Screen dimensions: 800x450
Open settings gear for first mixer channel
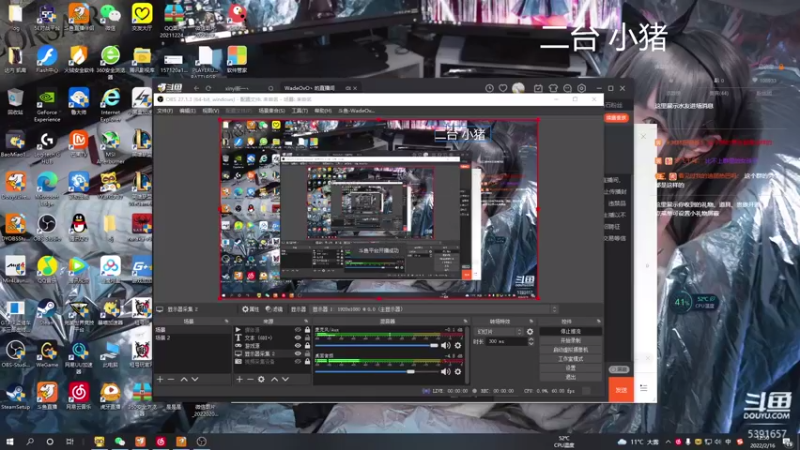[x=458, y=345]
